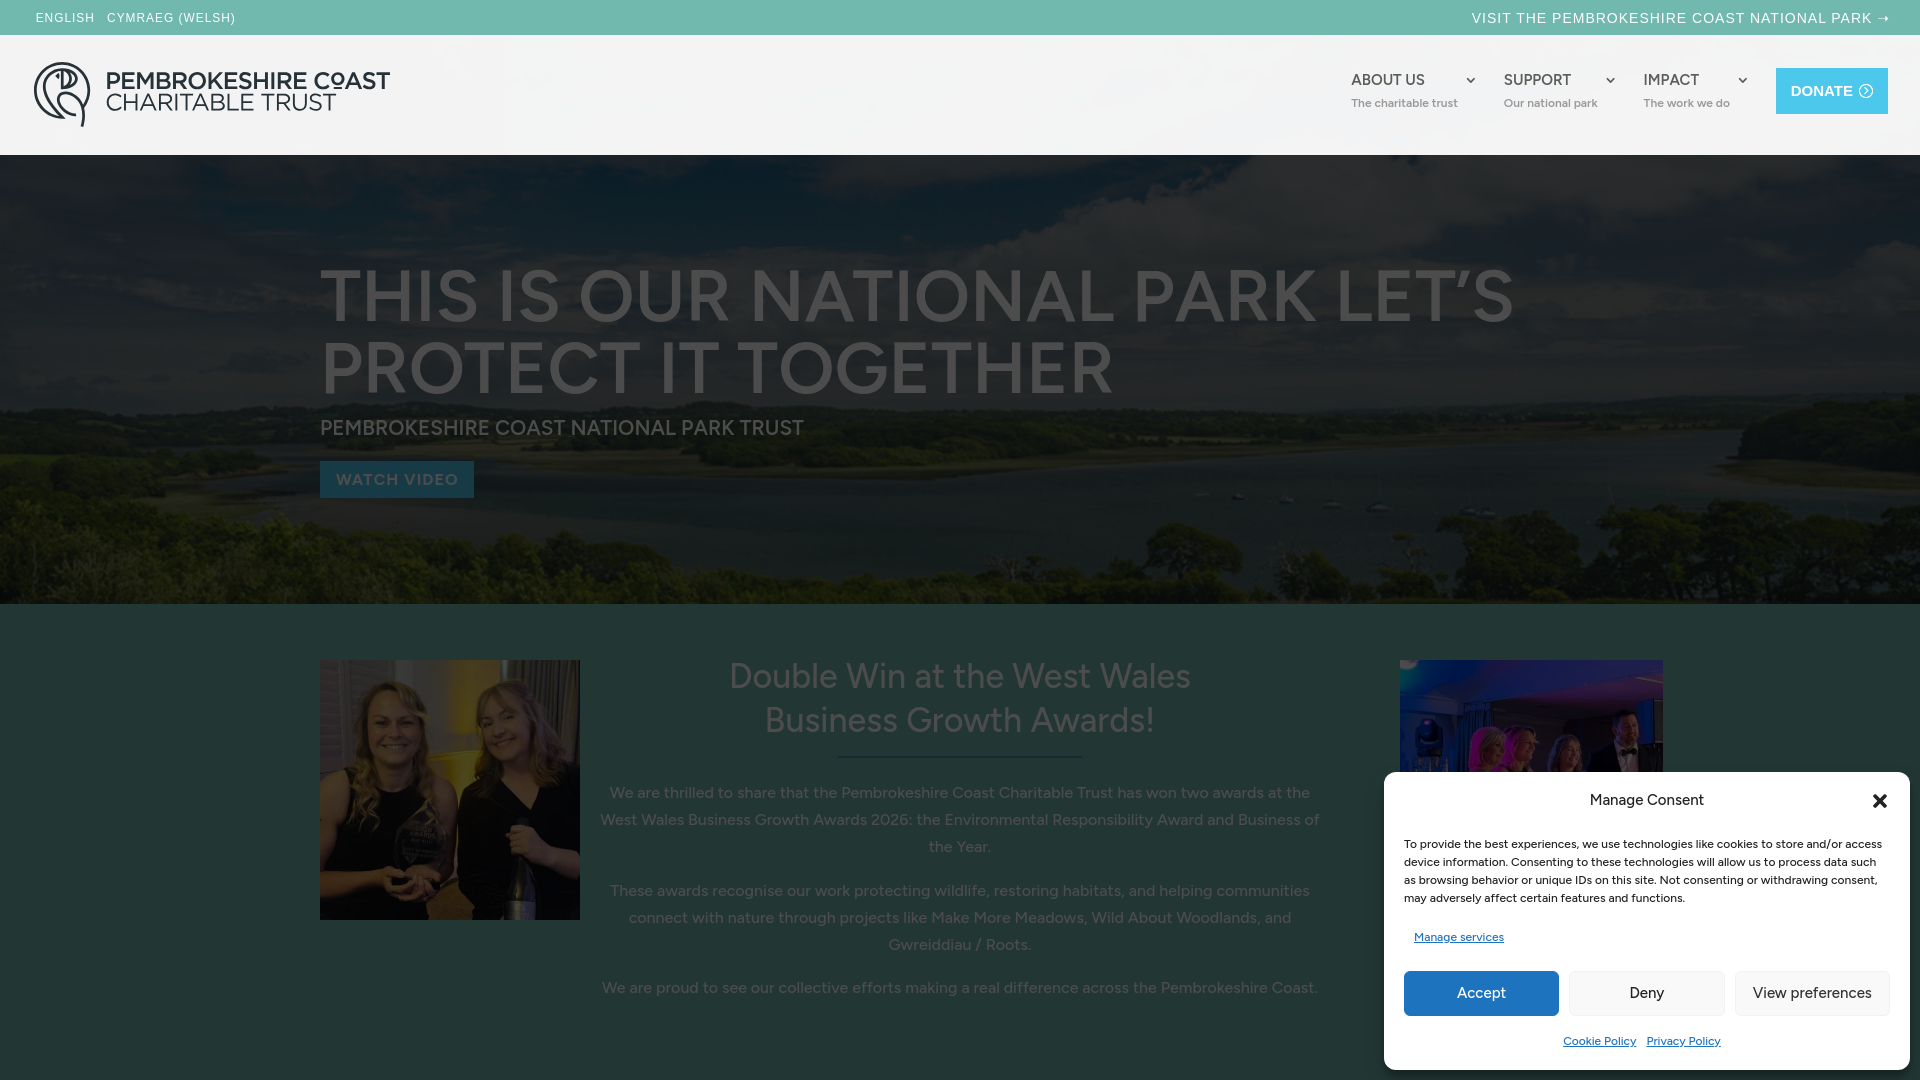This screenshot has width=1920, height=1080.
Task: Close the Manage Consent dialog
Action: 1880,801
